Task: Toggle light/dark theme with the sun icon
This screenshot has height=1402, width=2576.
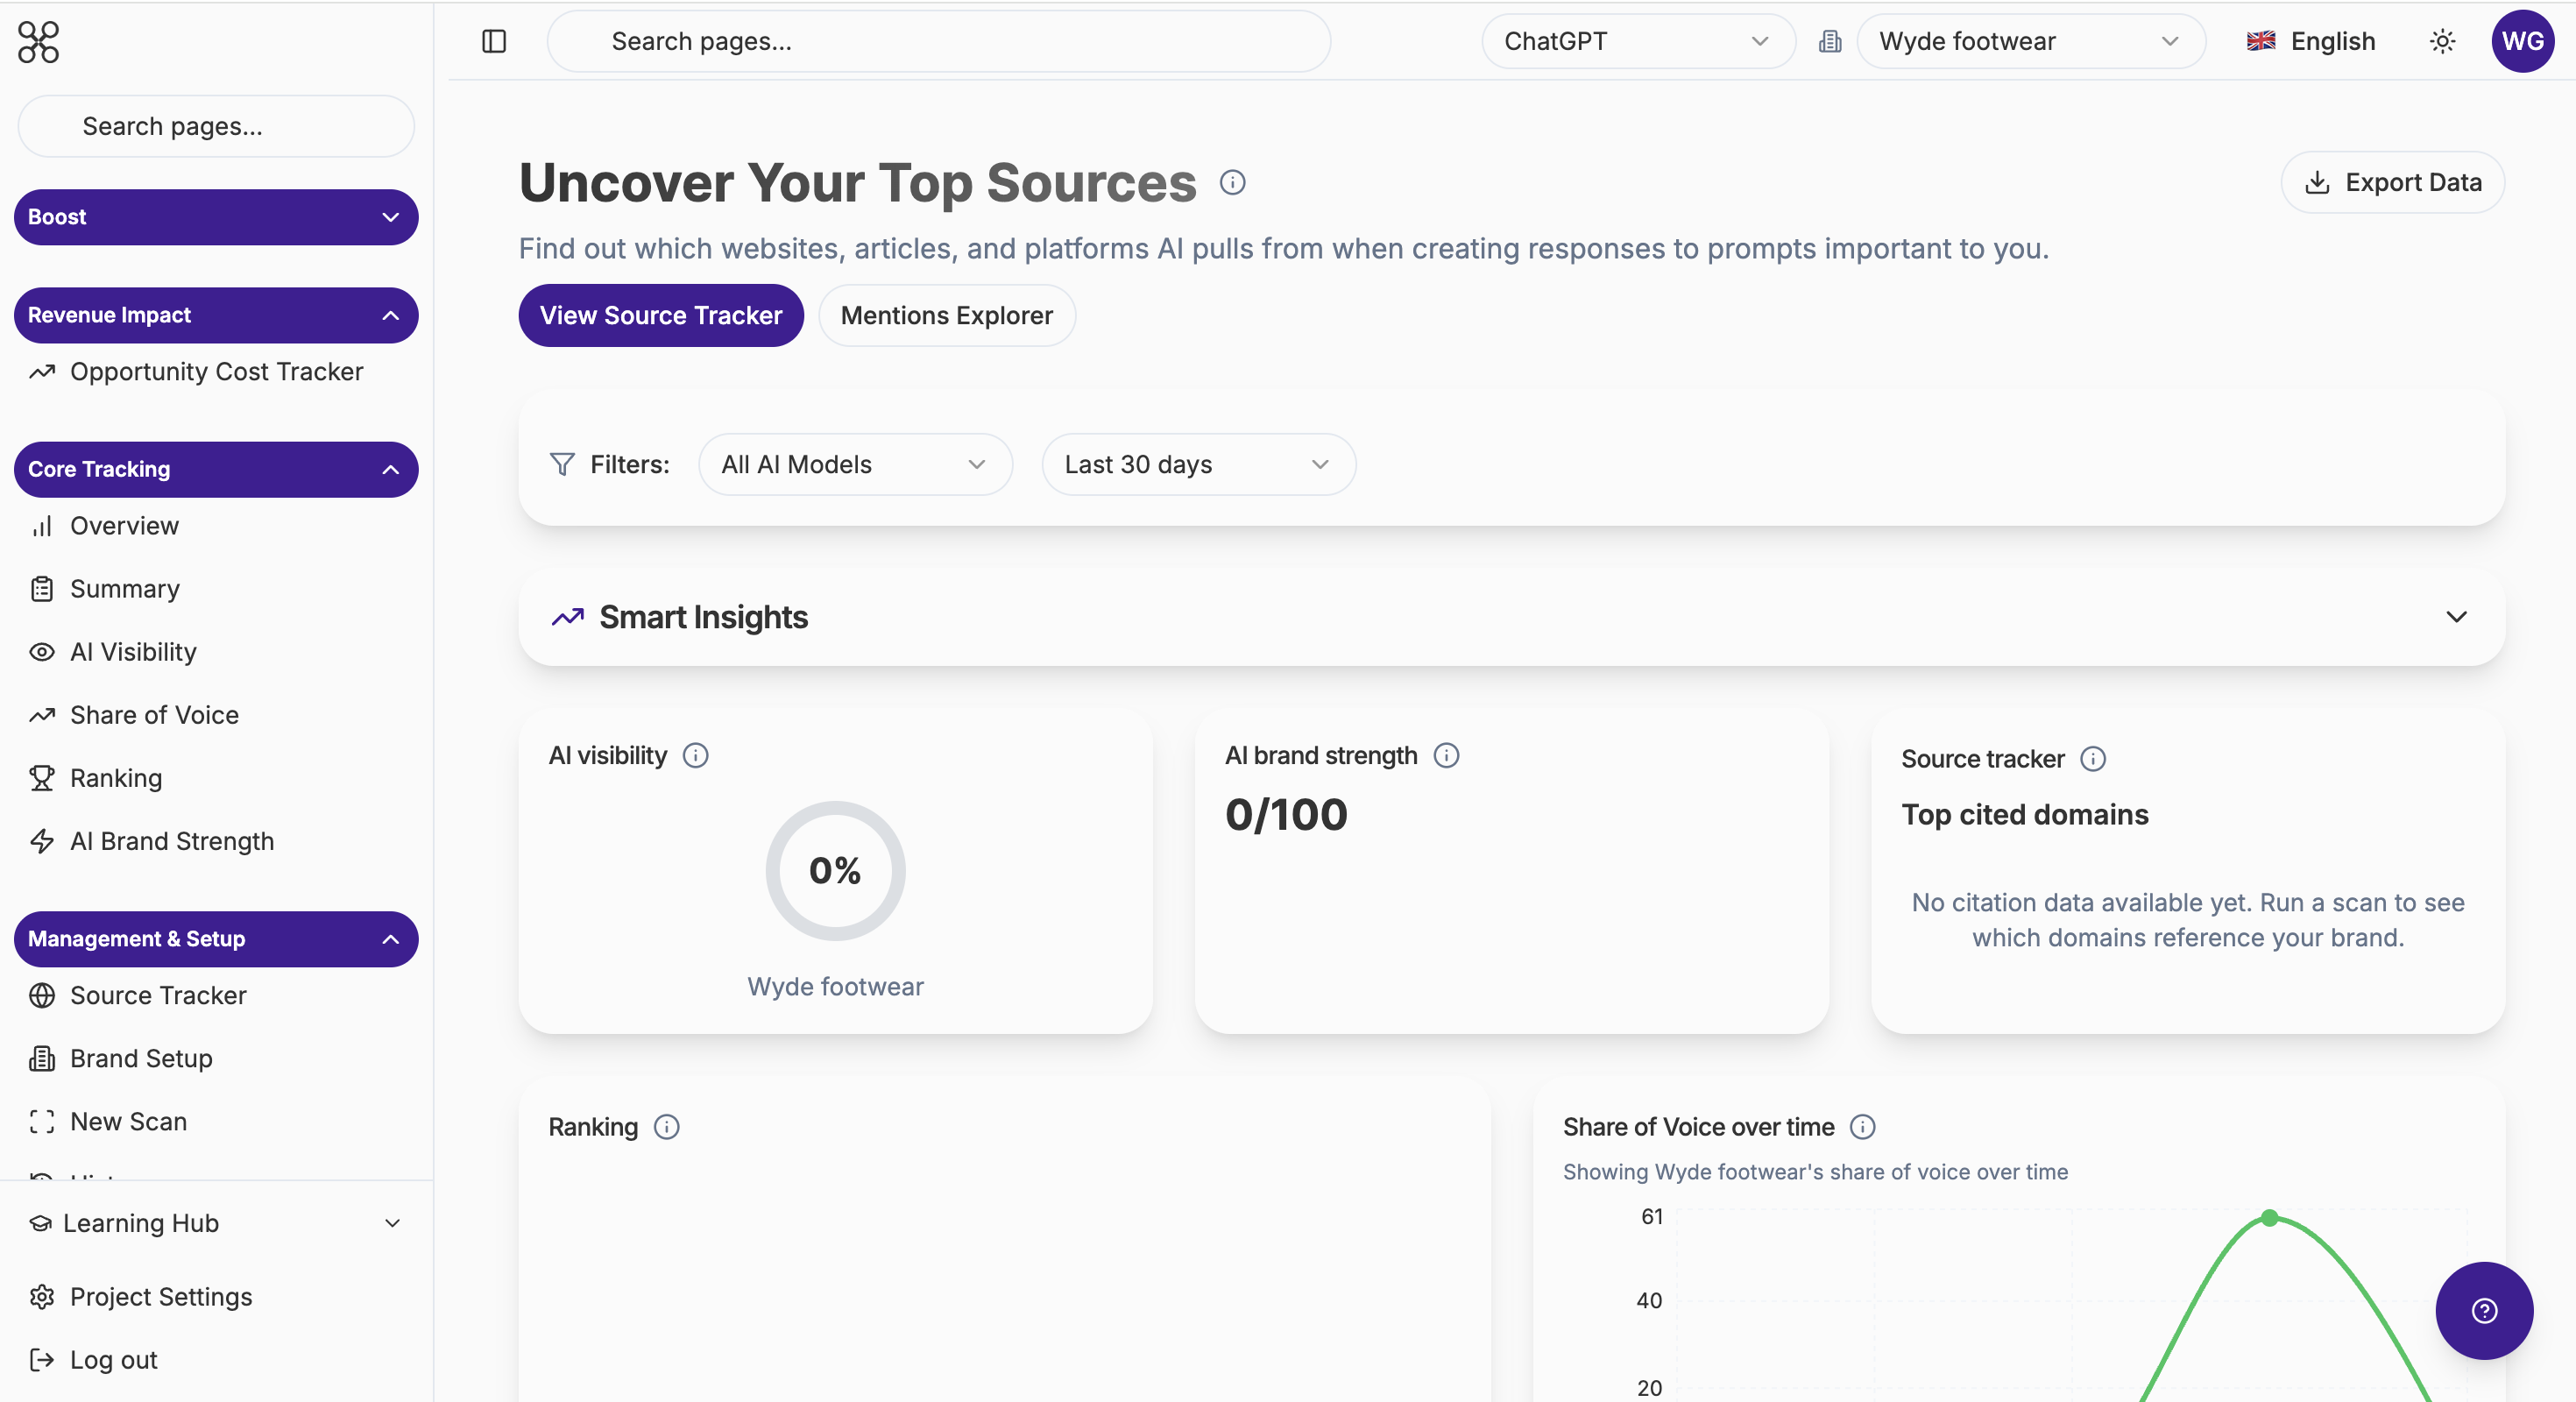Action: coord(2443,41)
